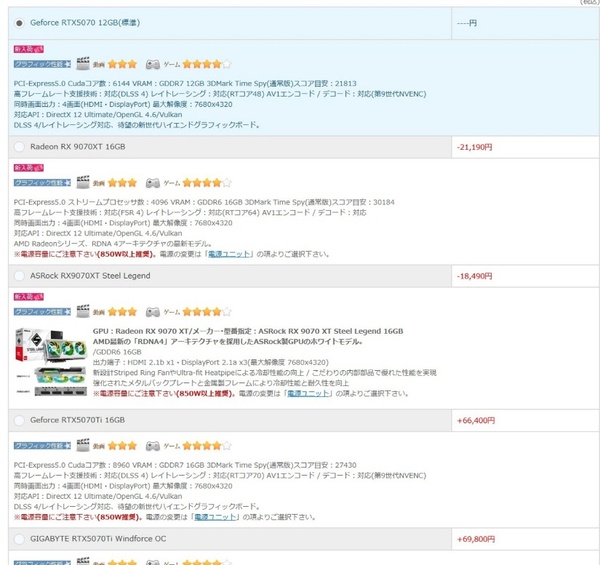This screenshot has width=600, height=565.
Task: Open 電源ユニット link under Radeon RX 9070XT 16GB
Action: pos(229,254)
